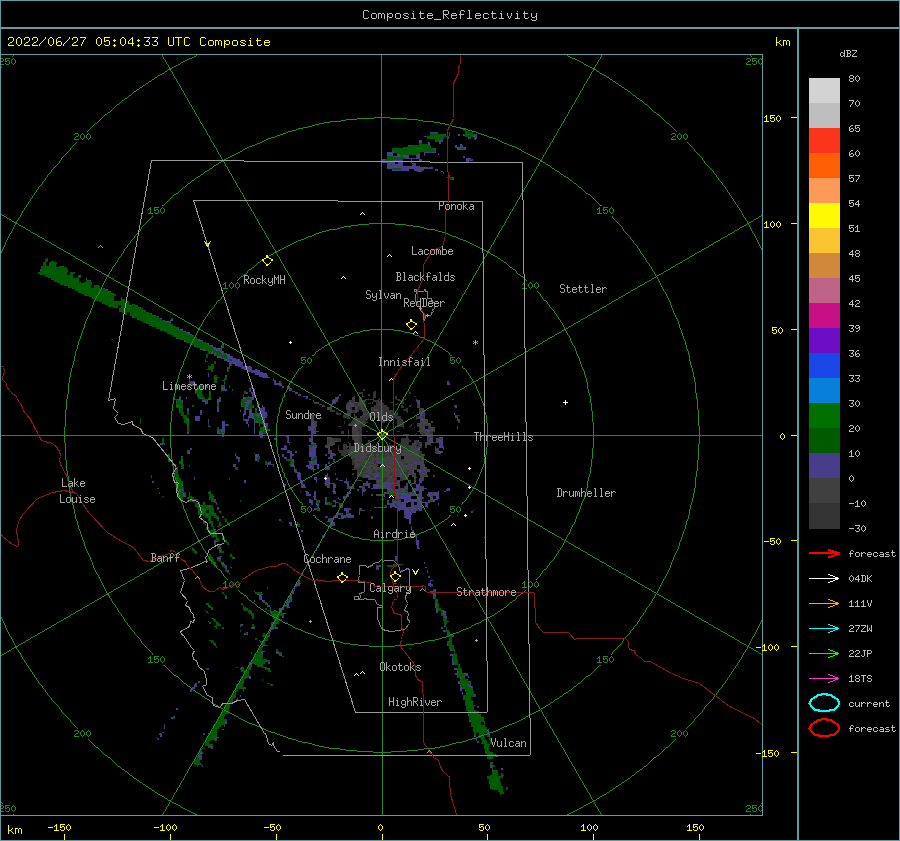Image resolution: width=900 pixels, height=841 pixels.
Task: Click the Okotoks label
Action: click(x=400, y=667)
